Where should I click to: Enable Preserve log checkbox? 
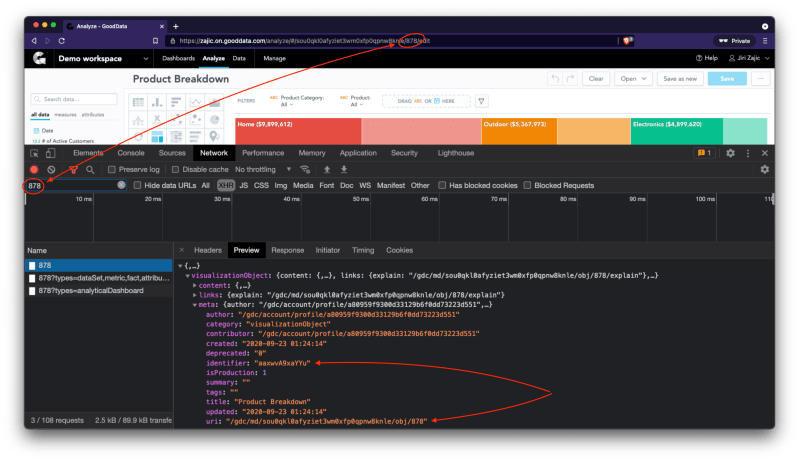[x=112, y=169]
